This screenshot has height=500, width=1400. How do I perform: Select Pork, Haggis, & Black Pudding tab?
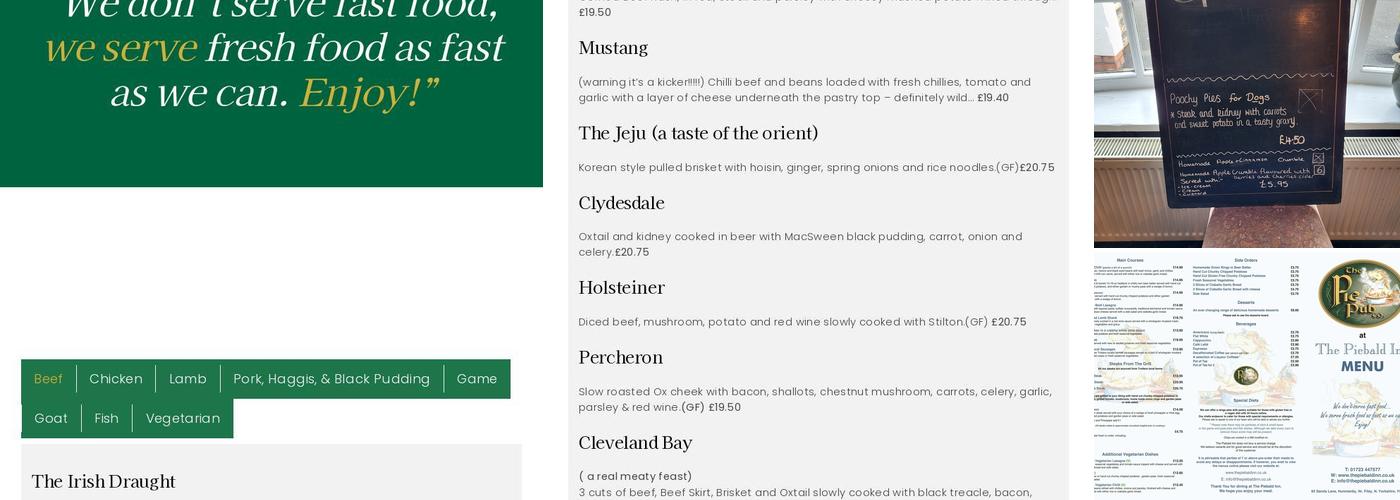[x=332, y=379]
